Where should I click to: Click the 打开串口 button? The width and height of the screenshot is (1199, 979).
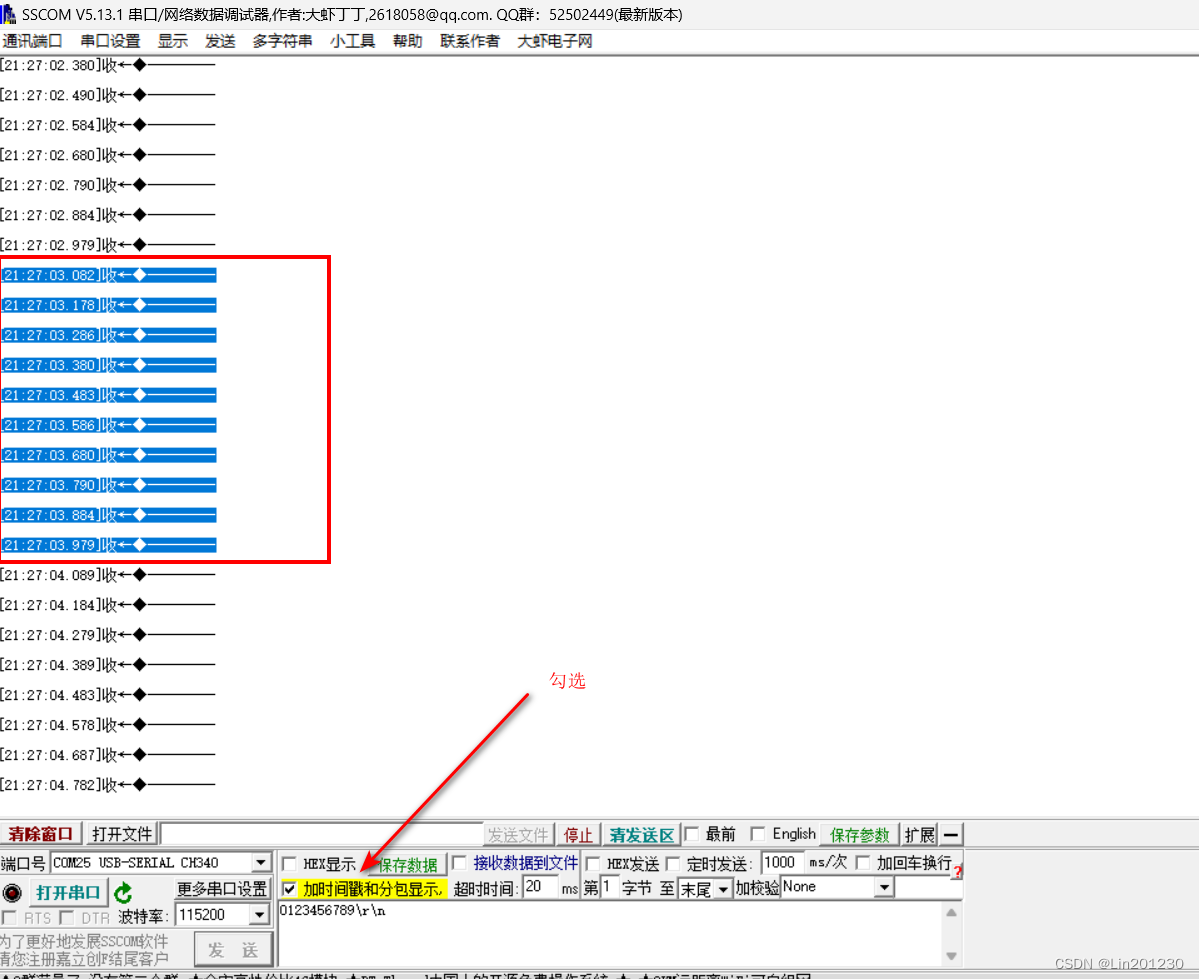point(68,891)
